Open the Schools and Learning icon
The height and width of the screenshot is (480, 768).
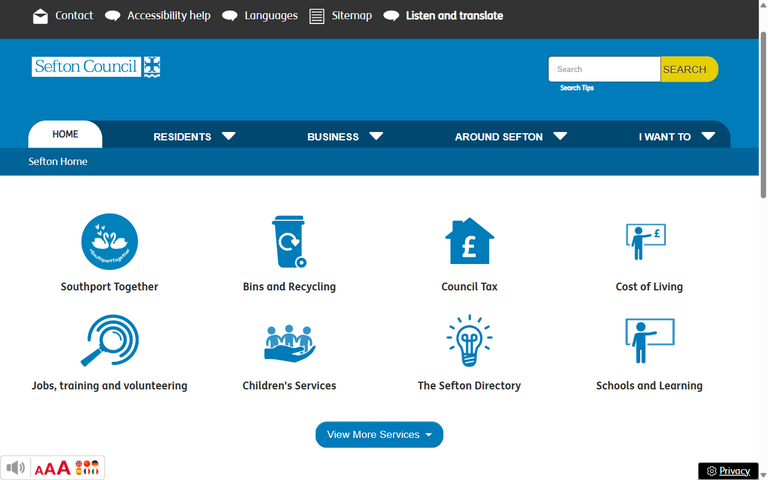648,341
